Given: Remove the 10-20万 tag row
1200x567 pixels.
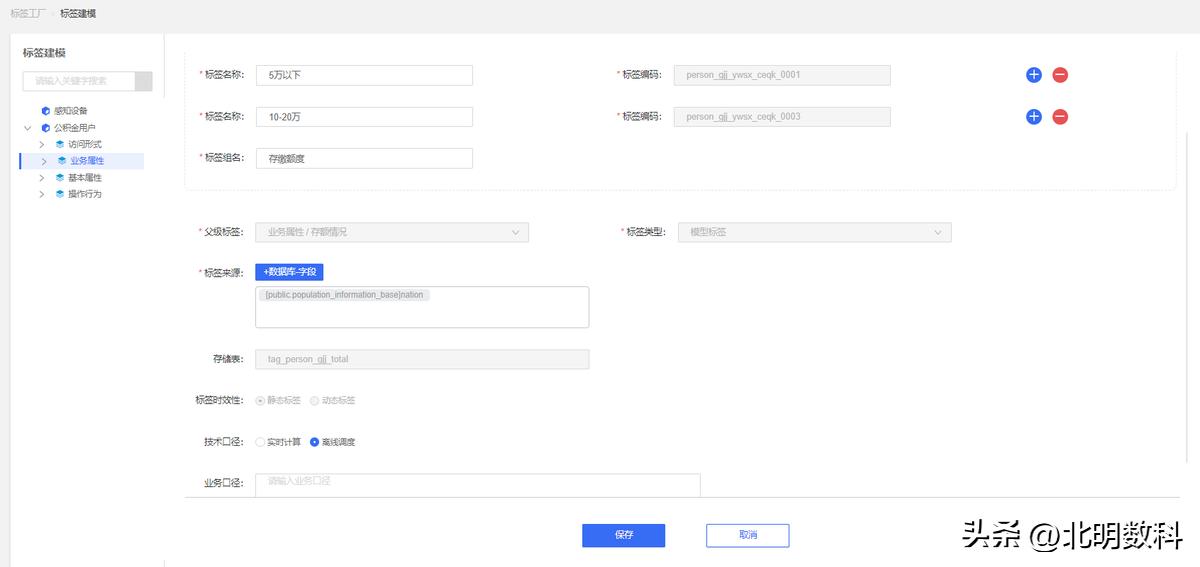Looking at the screenshot, I should (x=1060, y=117).
